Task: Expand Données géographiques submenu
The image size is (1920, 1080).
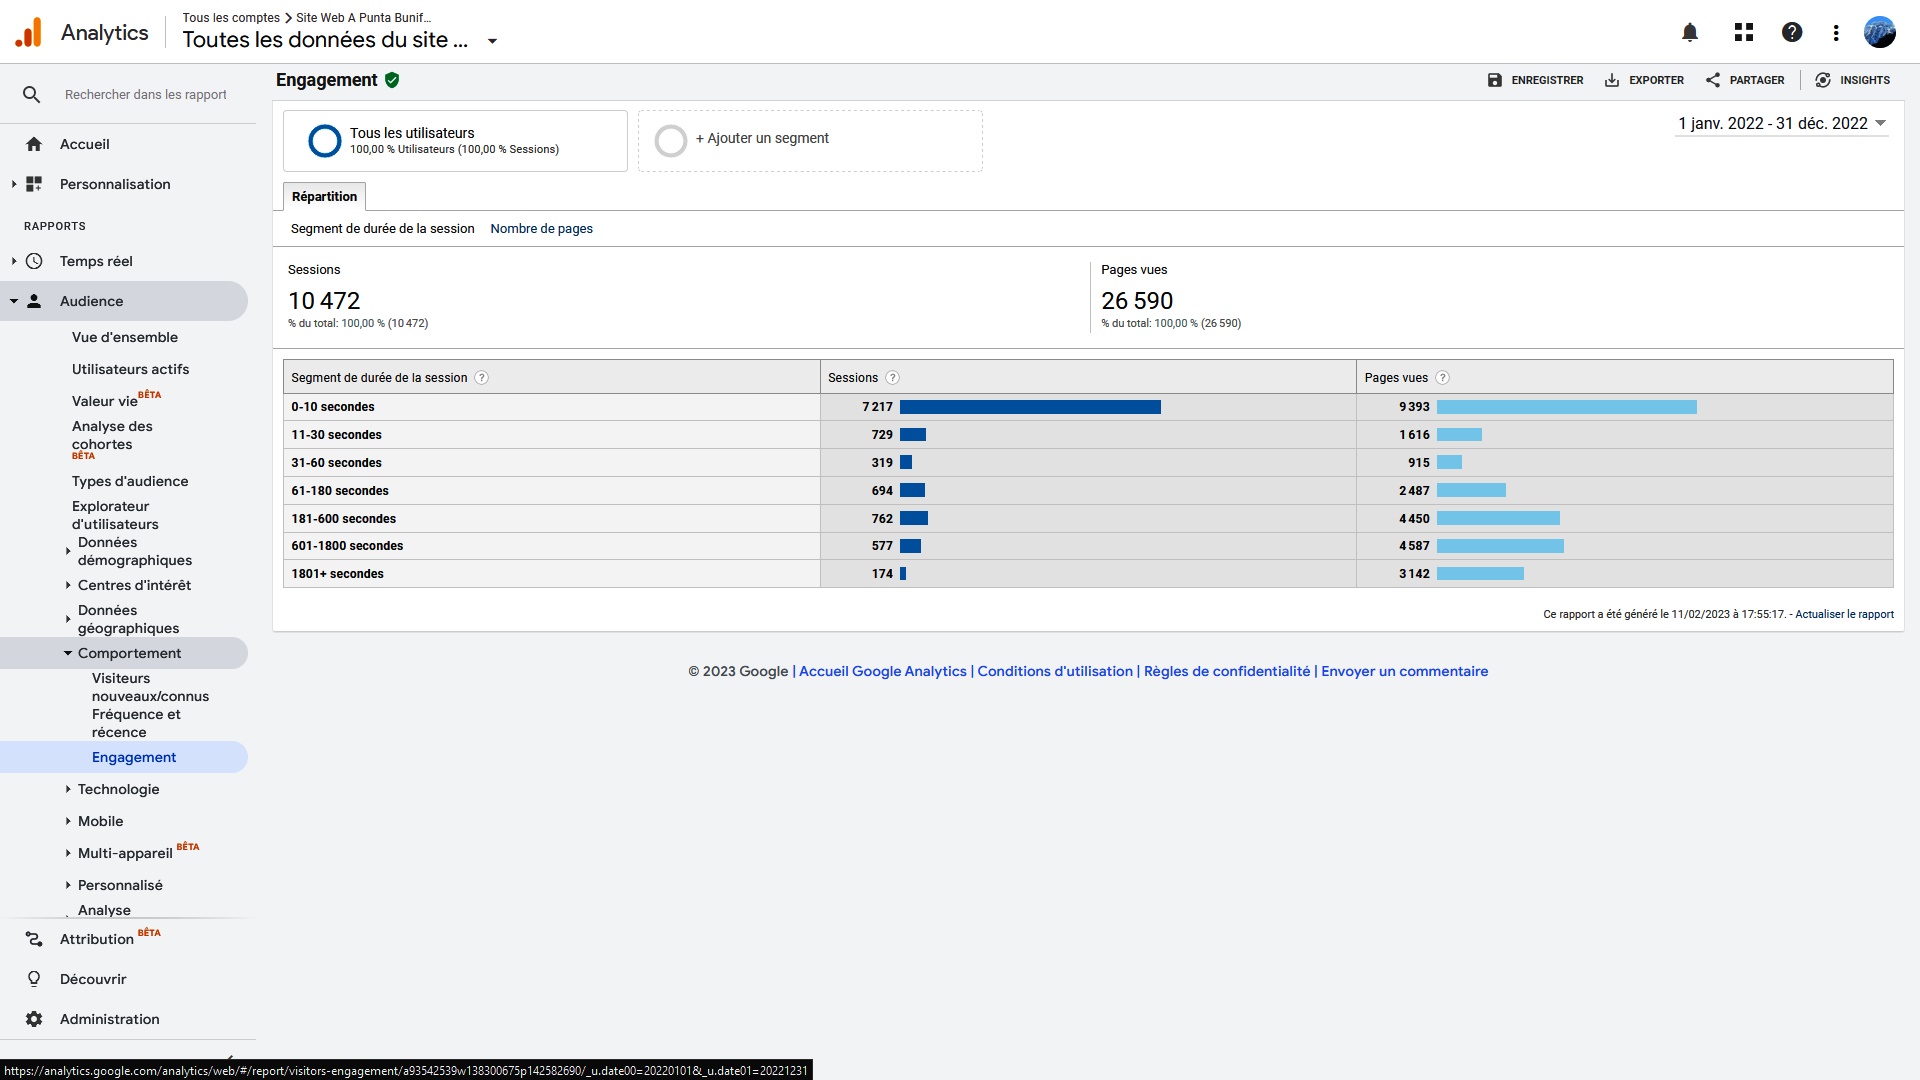Action: pos(68,619)
